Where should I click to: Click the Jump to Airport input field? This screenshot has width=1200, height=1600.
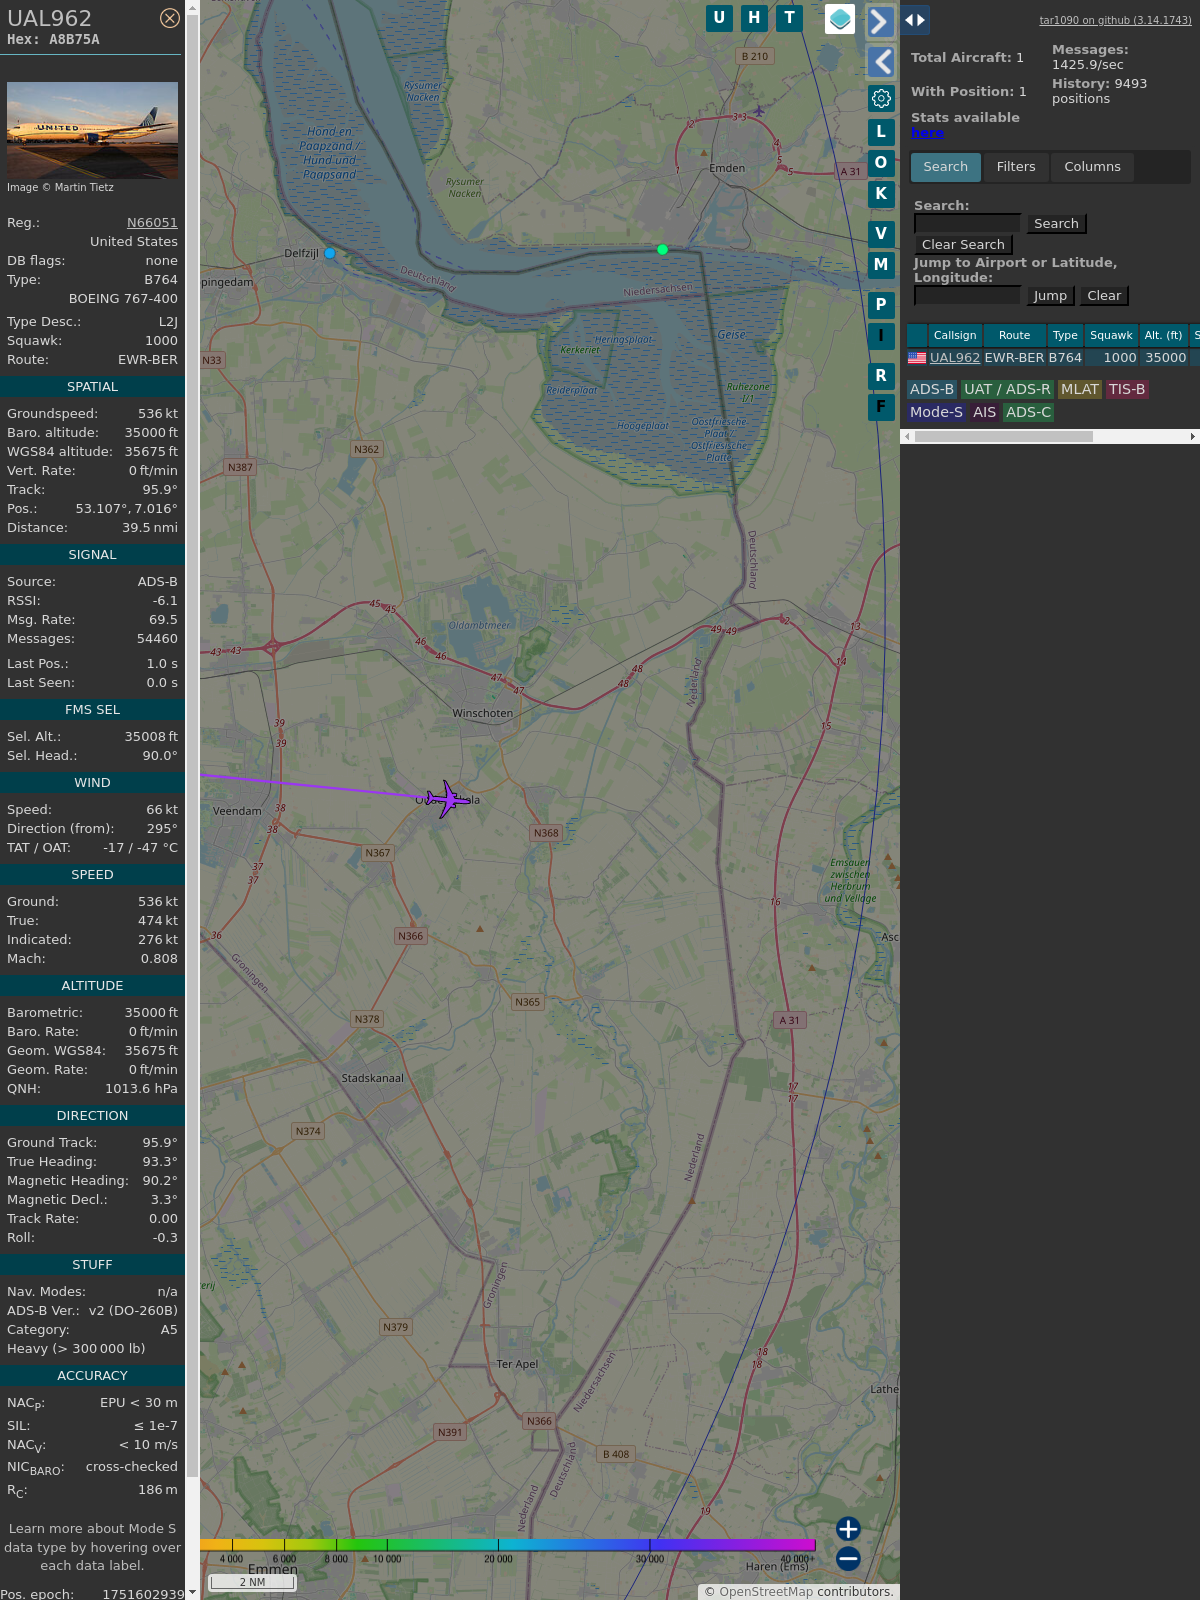967,295
